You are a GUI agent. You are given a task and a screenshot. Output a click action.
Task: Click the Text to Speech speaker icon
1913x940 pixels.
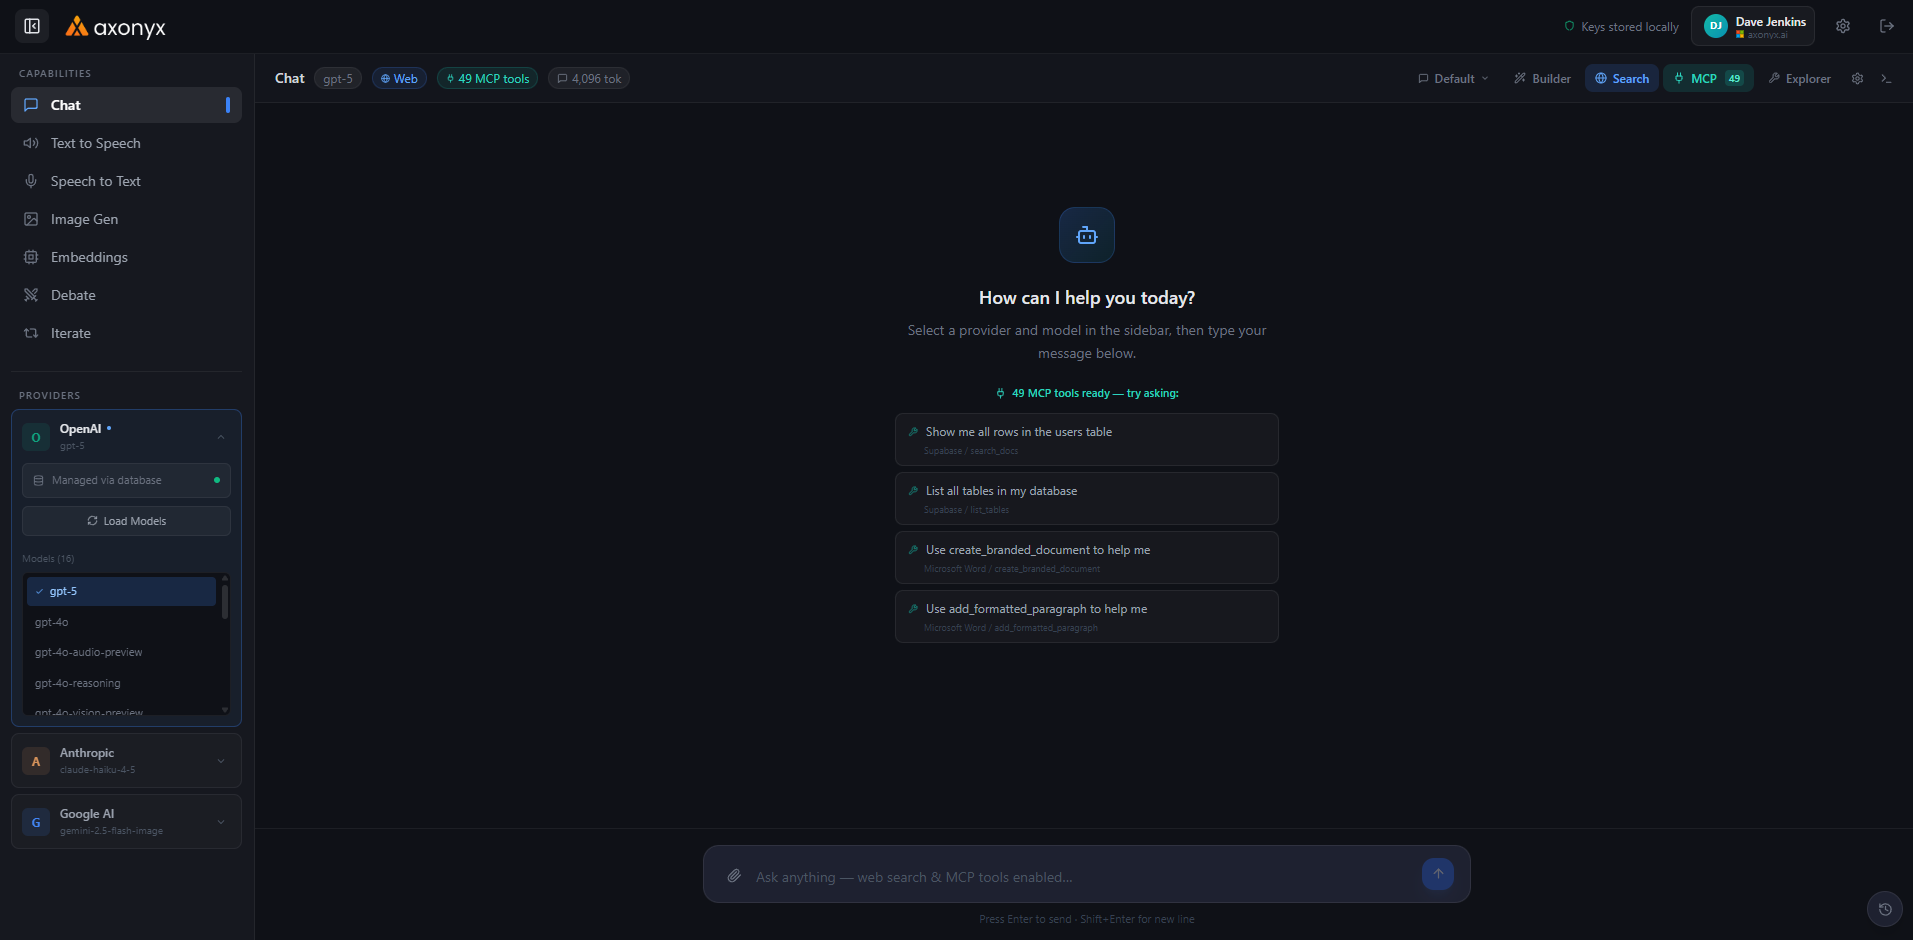31,143
